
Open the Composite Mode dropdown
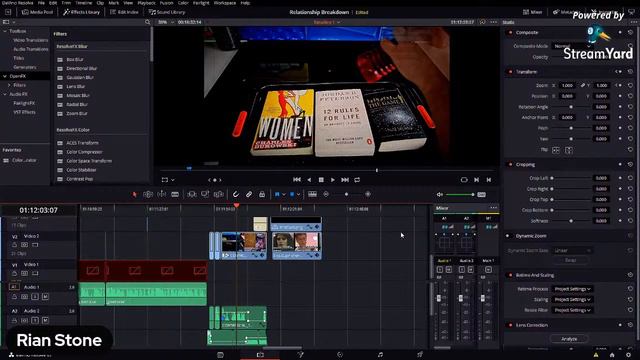[571, 46]
